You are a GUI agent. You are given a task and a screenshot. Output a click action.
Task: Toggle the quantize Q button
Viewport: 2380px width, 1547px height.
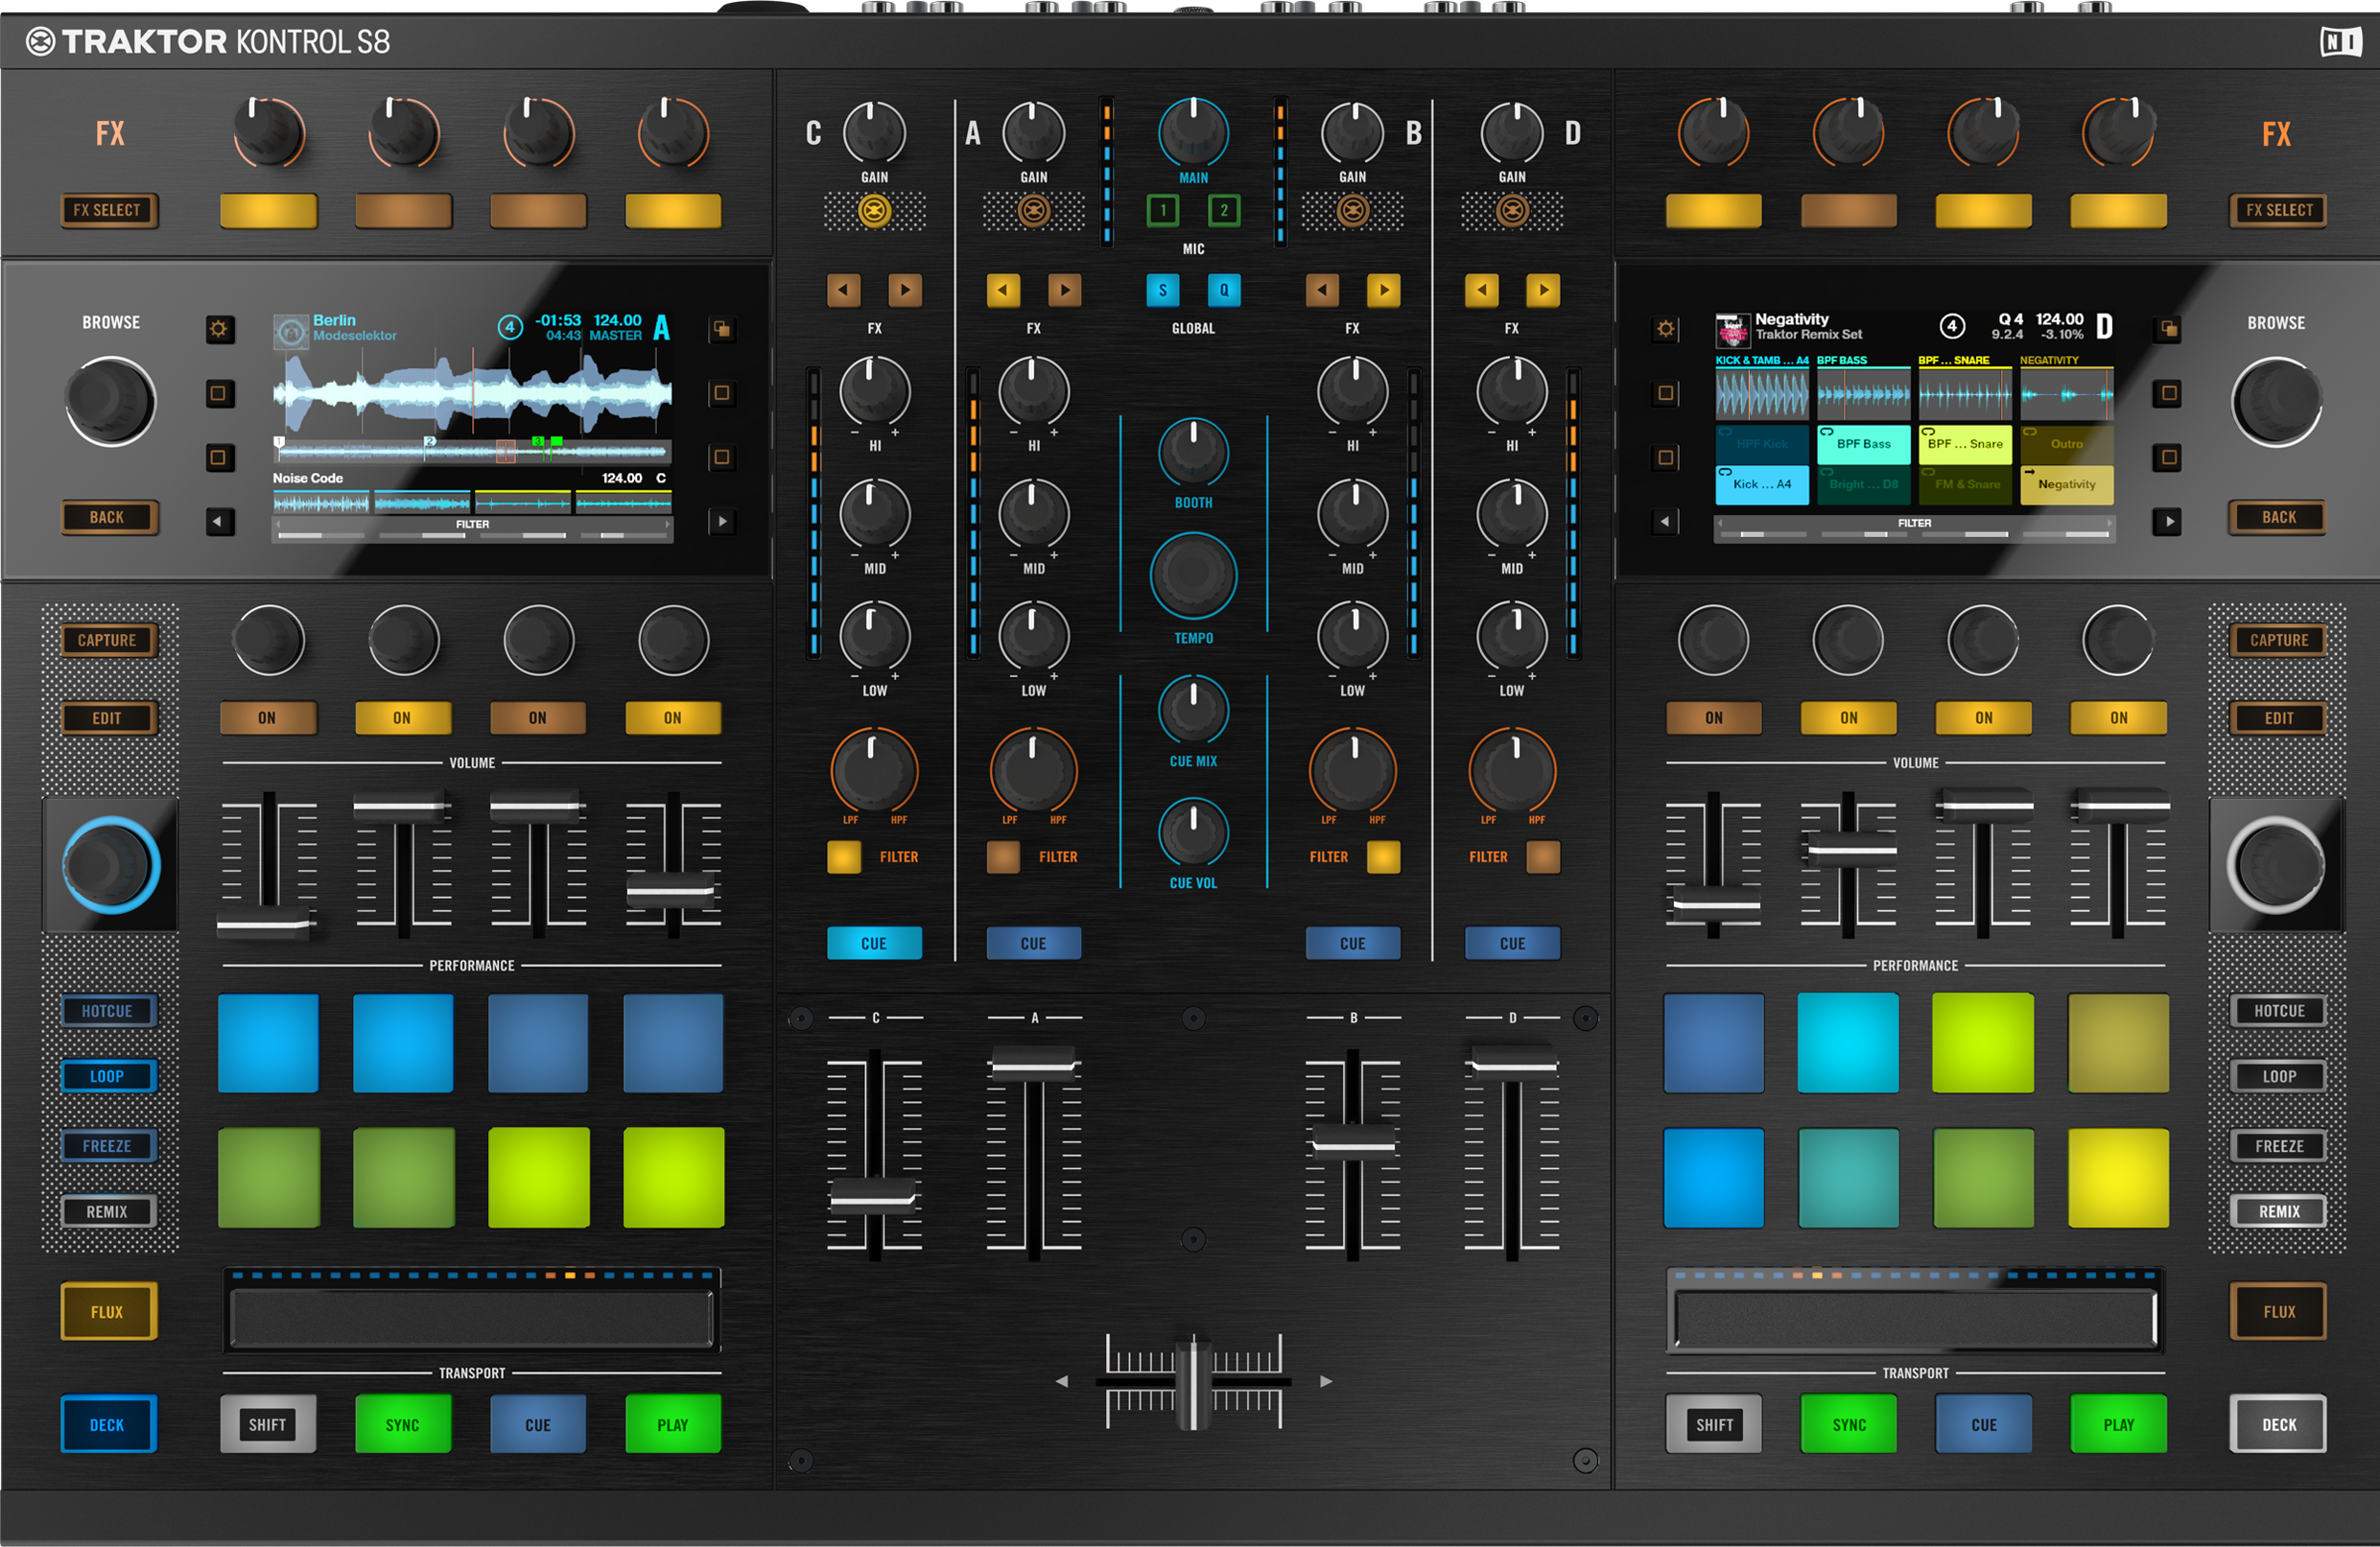[x=1223, y=291]
